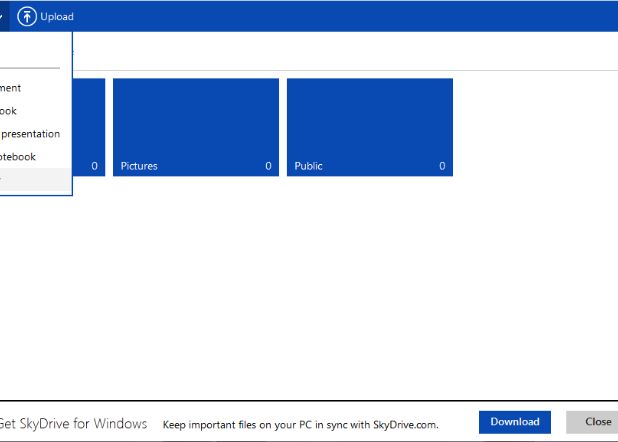Image resolution: width=618 pixels, height=442 pixels.
Task: Select OneNote notebook from the menu
Action: pyautogui.click(x=18, y=157)
